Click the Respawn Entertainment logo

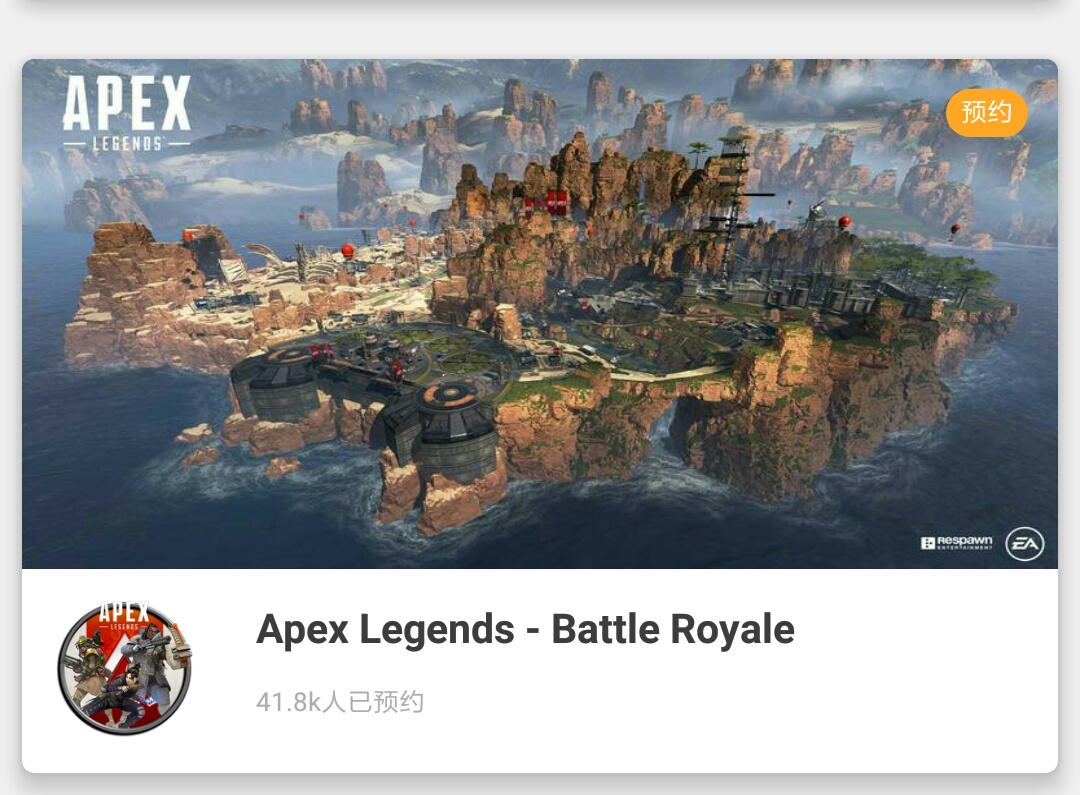[957, 543]
